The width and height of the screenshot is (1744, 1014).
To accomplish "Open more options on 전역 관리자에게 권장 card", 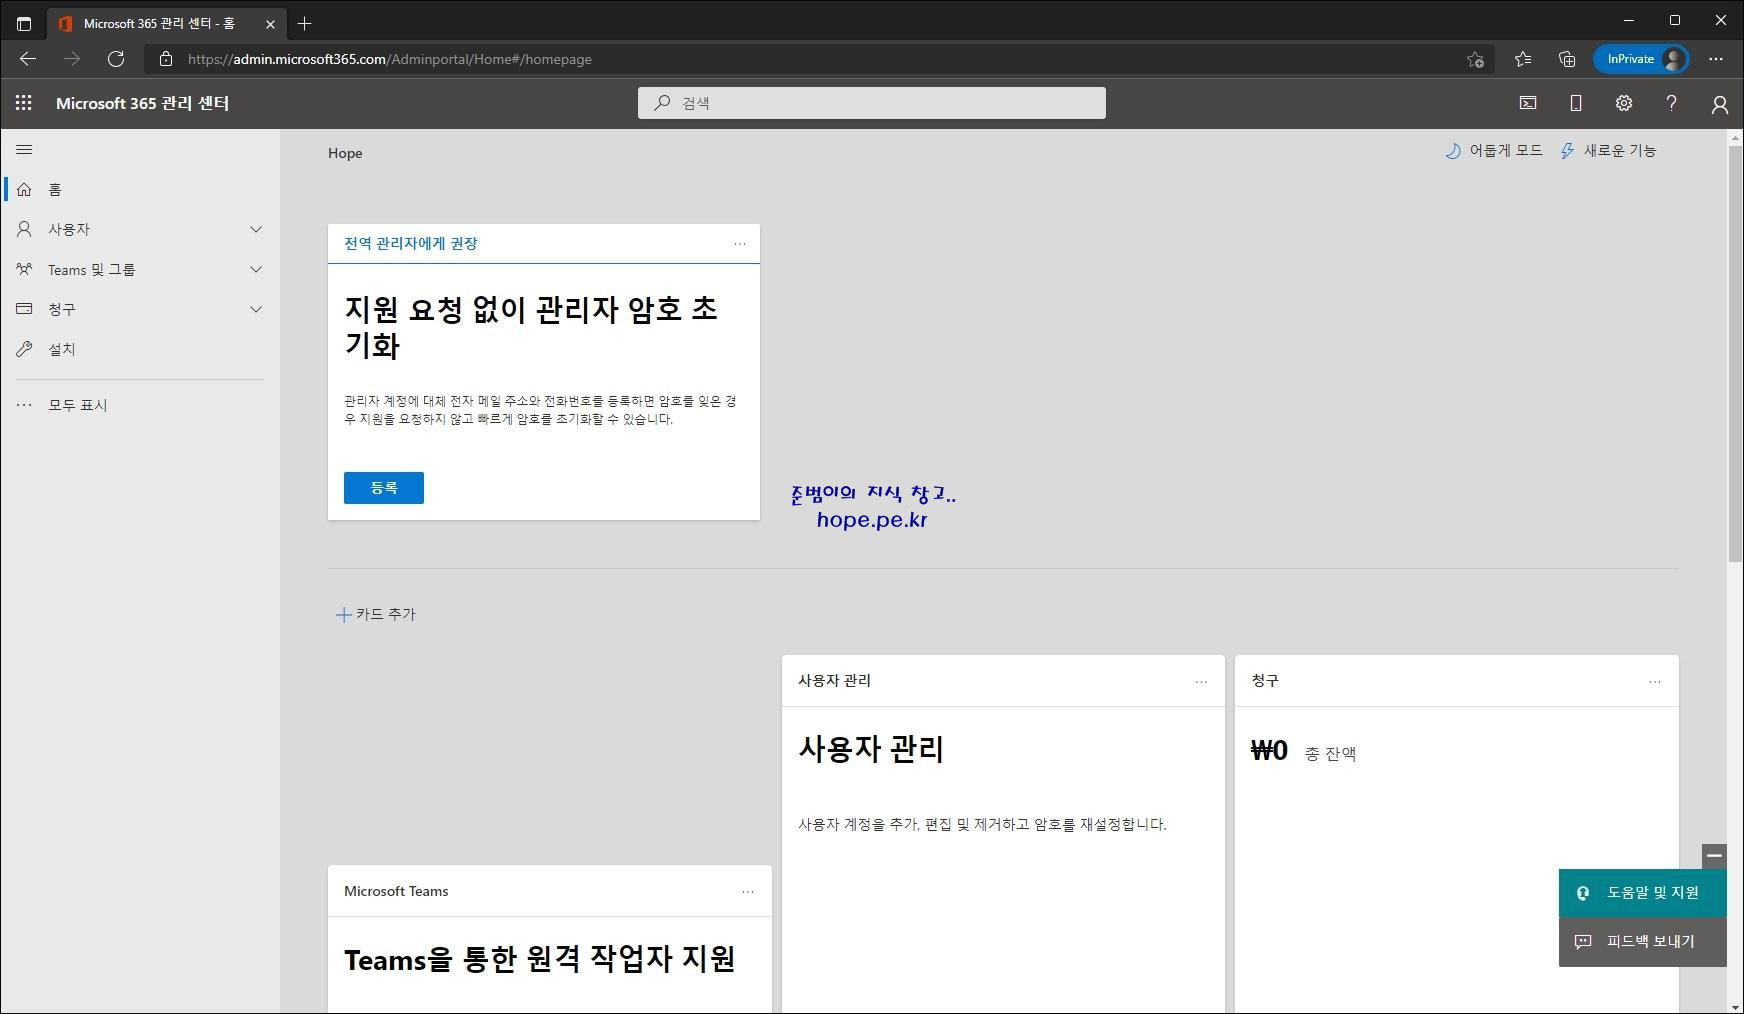I will click(740, 244).
